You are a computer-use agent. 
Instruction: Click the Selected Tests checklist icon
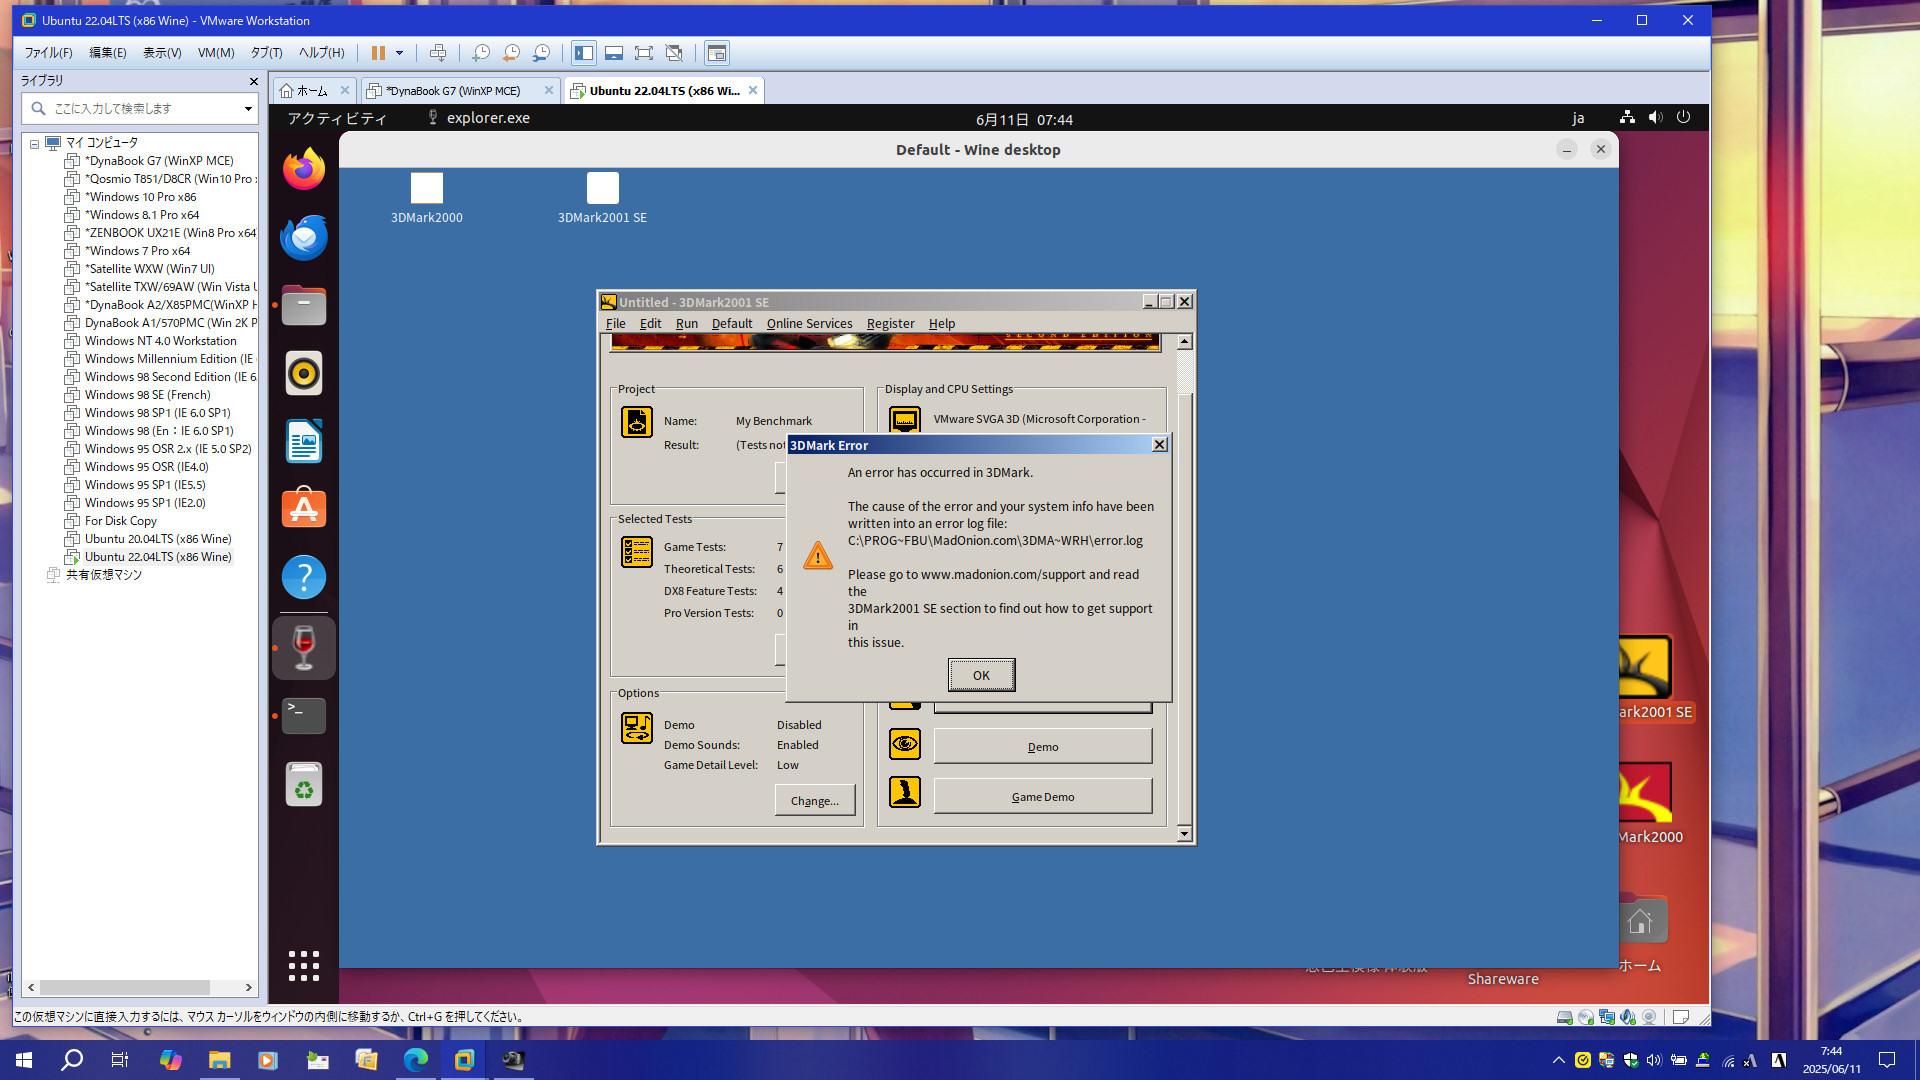click(x=637, y=552)
